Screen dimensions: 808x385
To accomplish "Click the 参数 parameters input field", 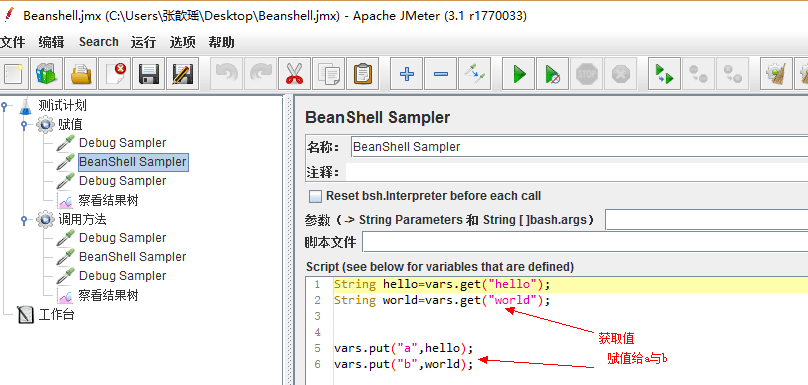I will tap(706, 220).
